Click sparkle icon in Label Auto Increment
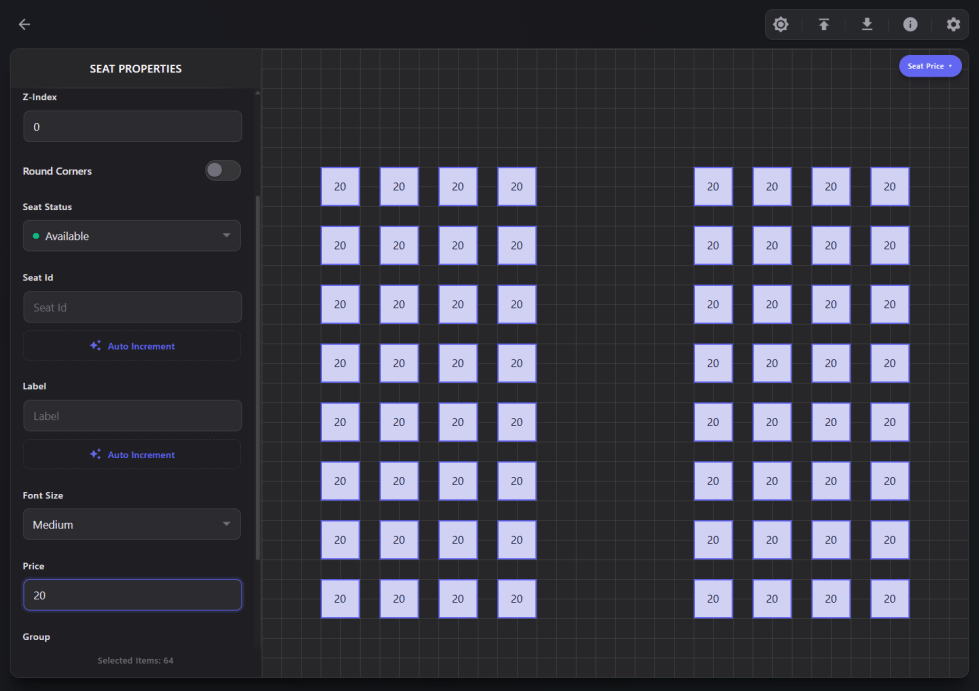 click(x=95, y=455)
